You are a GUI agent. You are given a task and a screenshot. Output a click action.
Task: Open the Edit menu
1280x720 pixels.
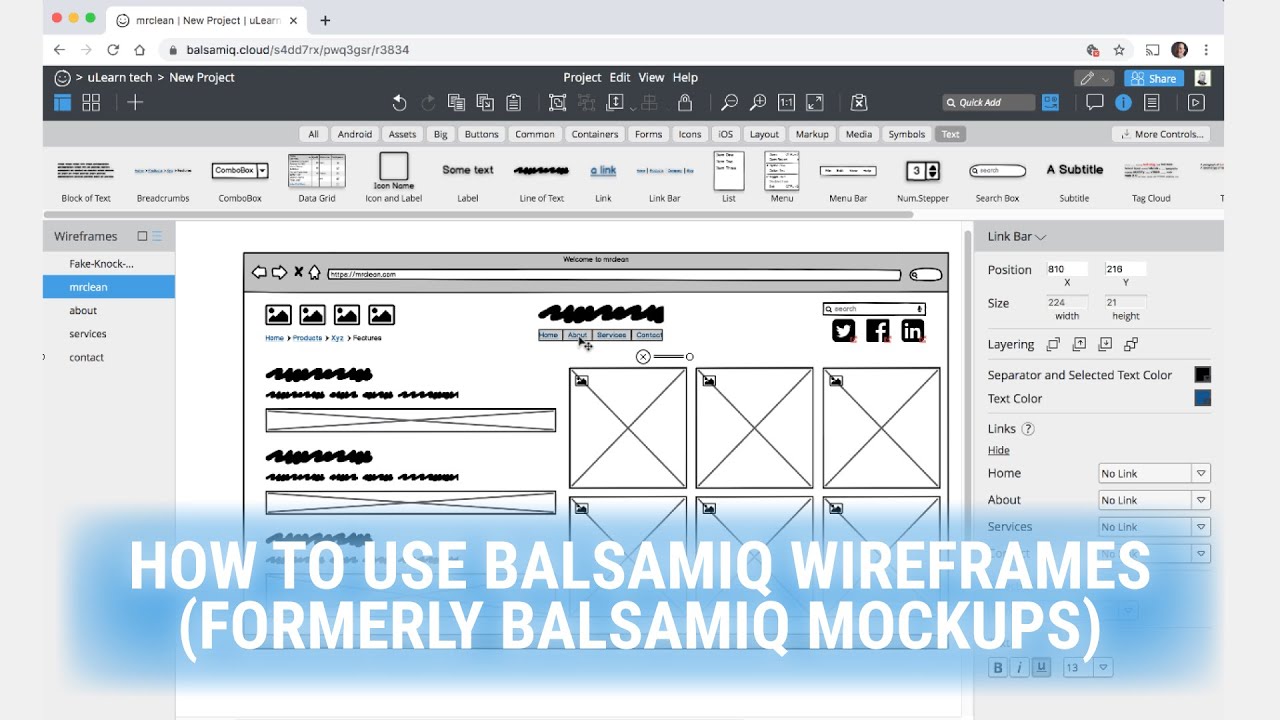tap(620, 77)
